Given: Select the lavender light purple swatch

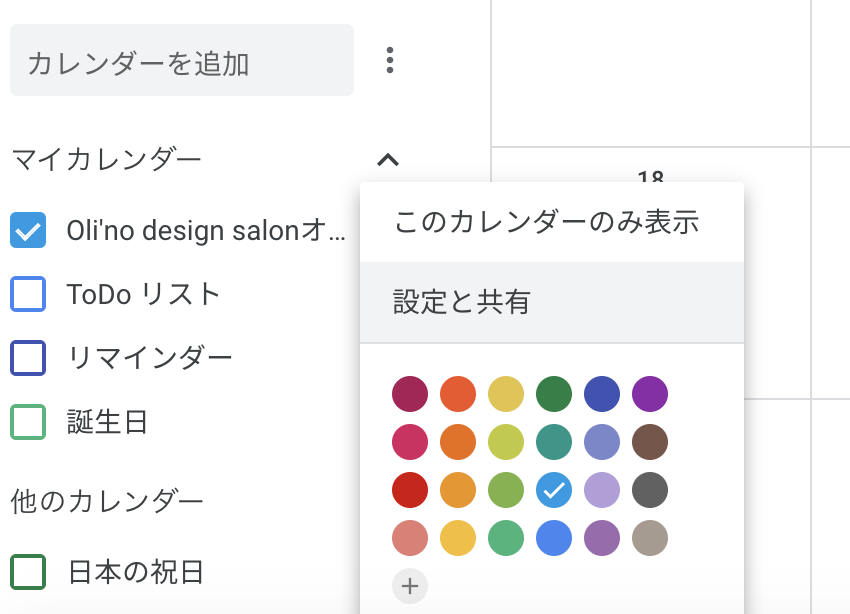Looking at the screenshot, I should coord(602,490).
